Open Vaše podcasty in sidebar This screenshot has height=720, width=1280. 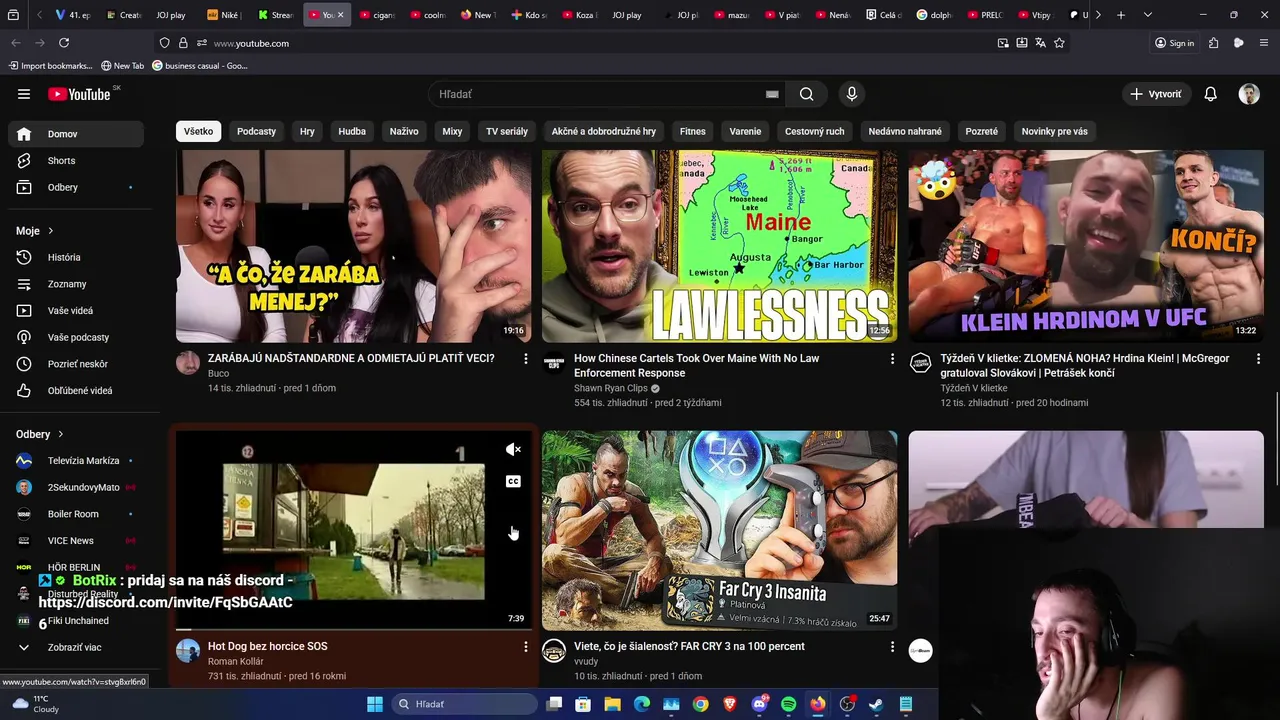(x=76, y=337)
